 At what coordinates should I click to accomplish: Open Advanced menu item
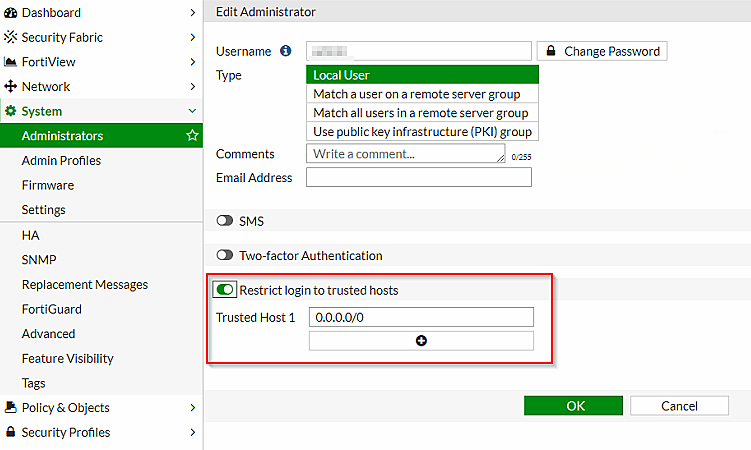(x=101, y=334)
